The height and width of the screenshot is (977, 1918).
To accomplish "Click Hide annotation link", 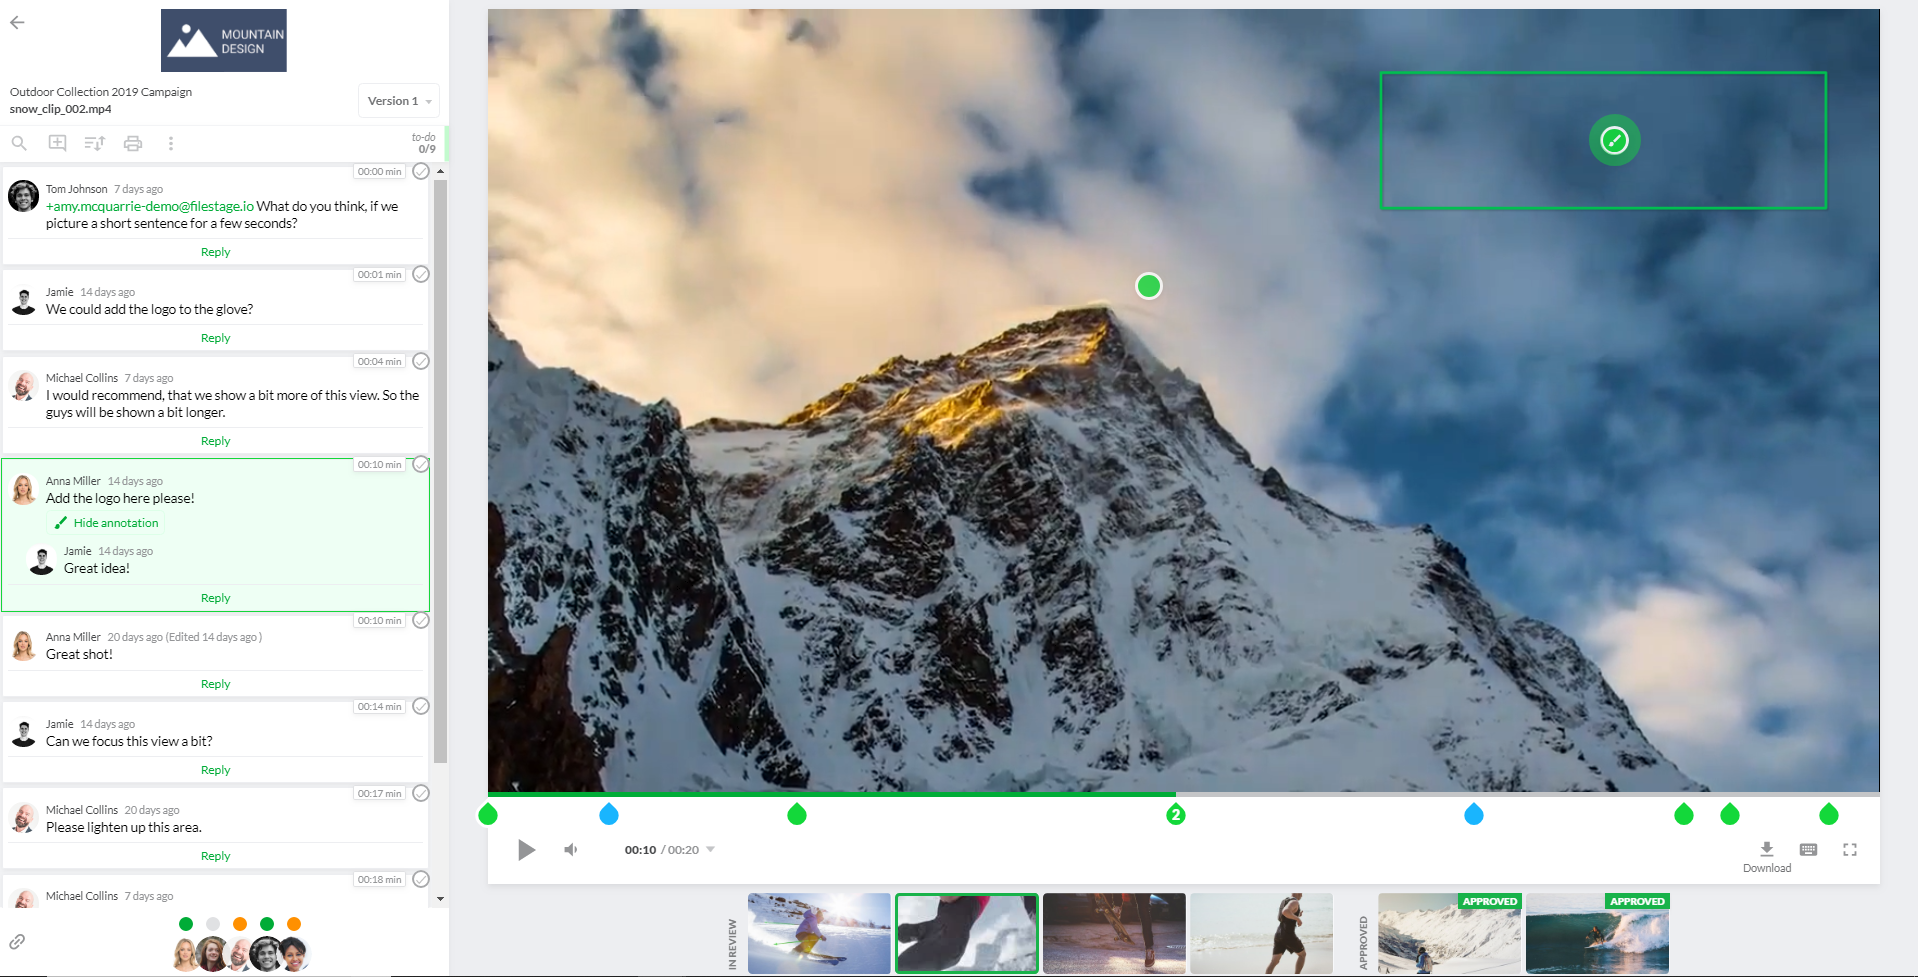I will click(x=106, y=523).
